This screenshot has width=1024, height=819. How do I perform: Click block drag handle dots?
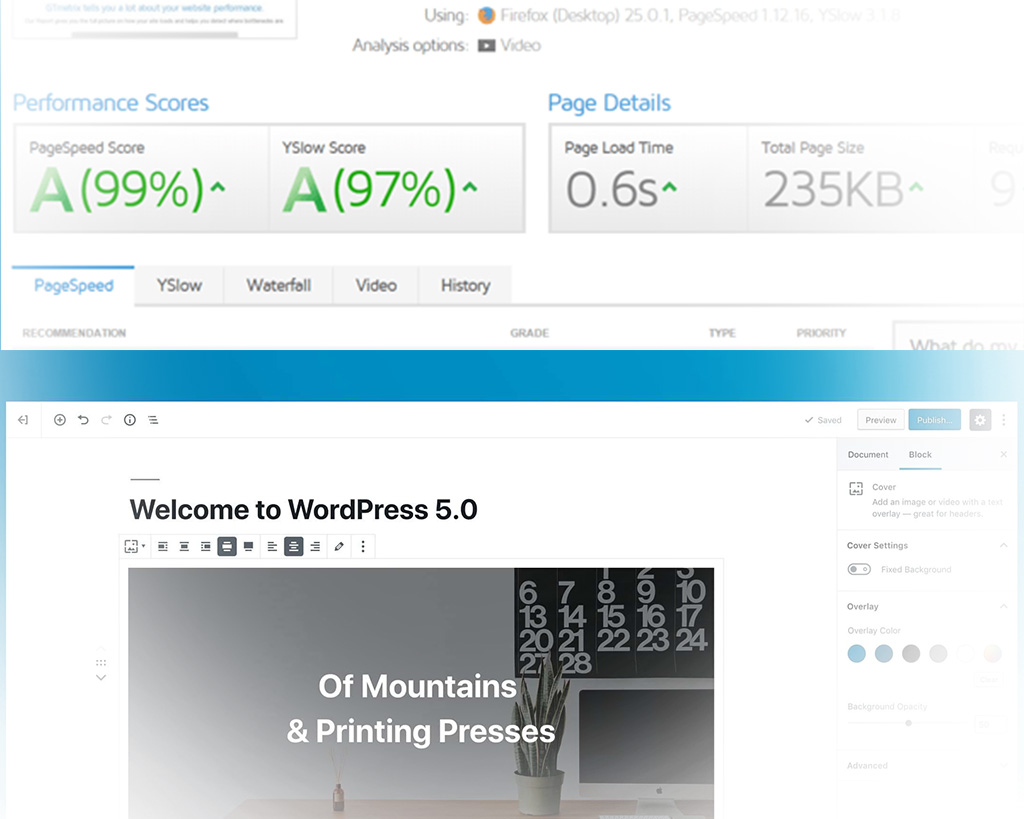coord(101,663)
